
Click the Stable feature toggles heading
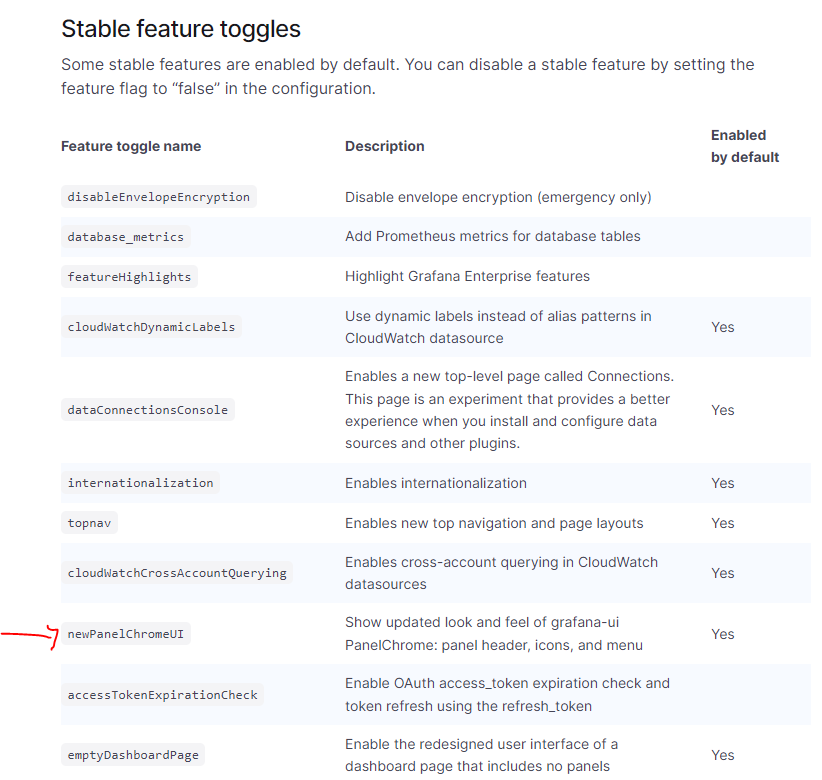(x=181, y=29)
